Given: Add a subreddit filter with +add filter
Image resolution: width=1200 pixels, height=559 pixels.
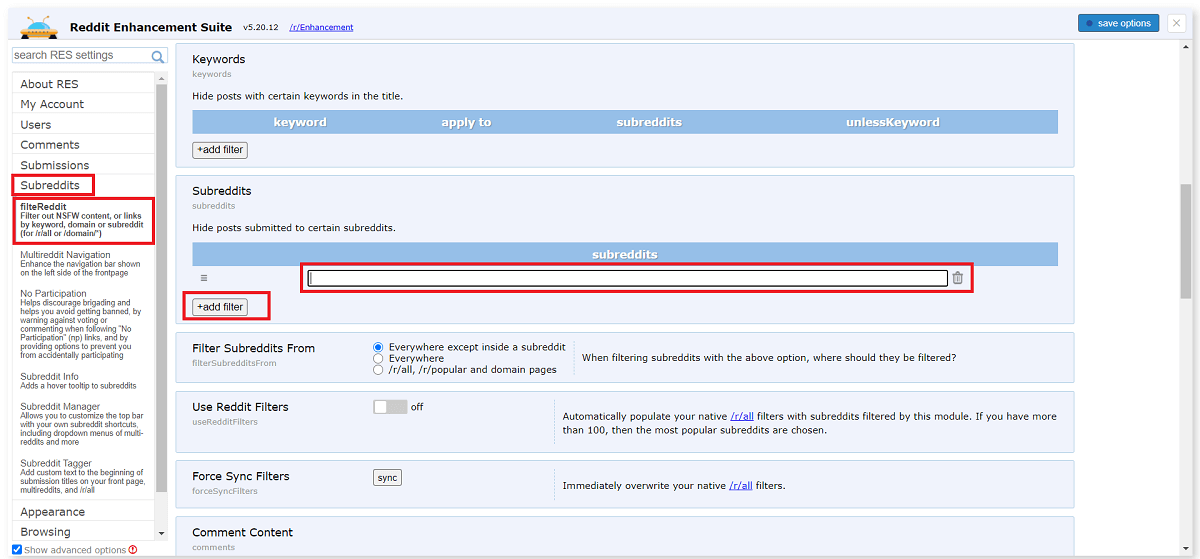Looking at the screenshot, I should point(220,307).
